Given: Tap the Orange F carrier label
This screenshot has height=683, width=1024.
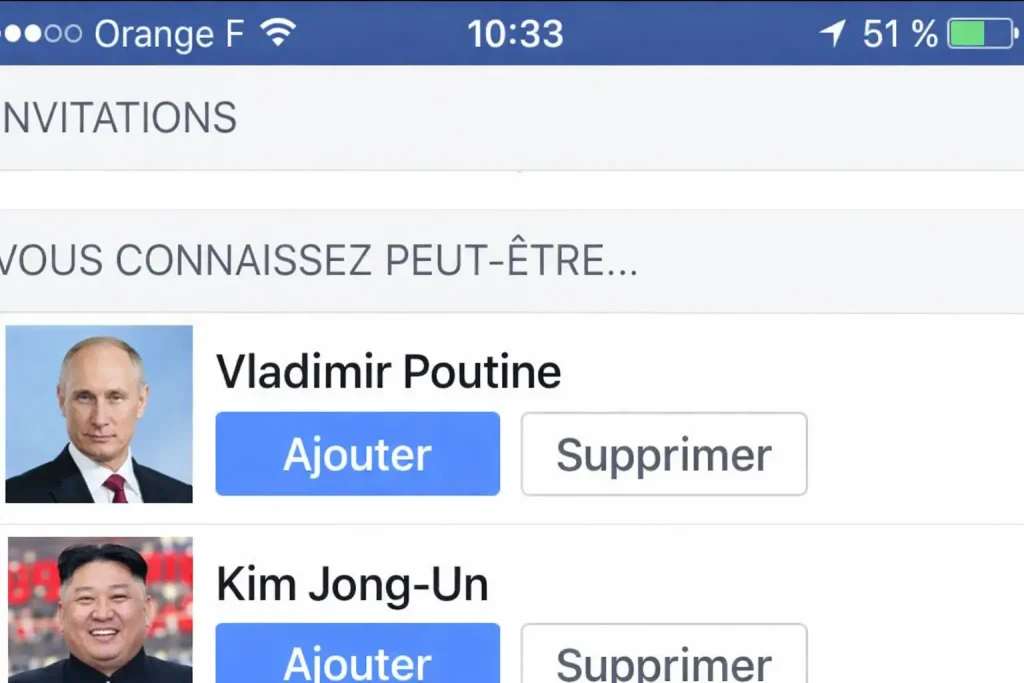Looking at the screenshot, I should [x=169, y=34].
